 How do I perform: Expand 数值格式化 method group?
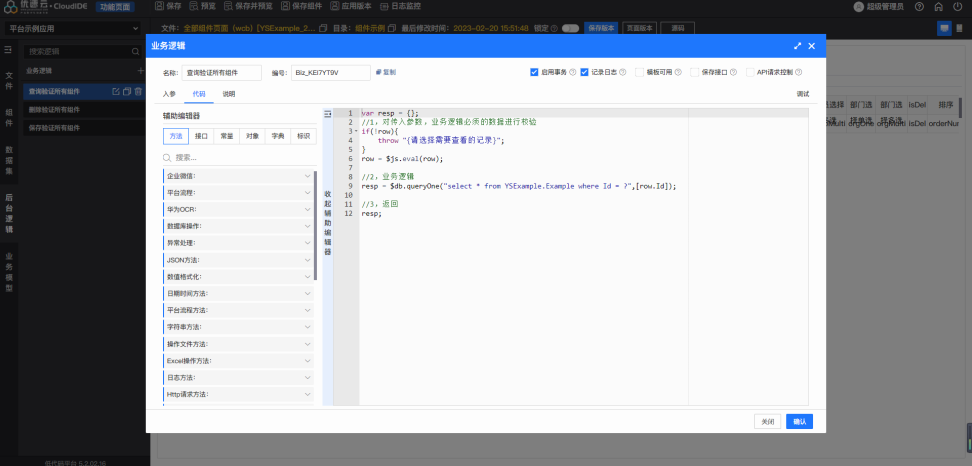click(239, 276)
